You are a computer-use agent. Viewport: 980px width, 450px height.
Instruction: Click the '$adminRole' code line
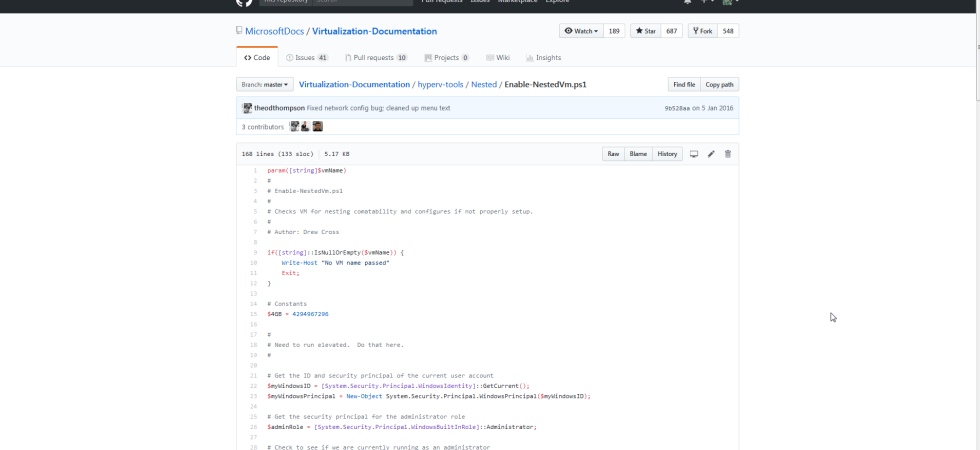point(402,427)
